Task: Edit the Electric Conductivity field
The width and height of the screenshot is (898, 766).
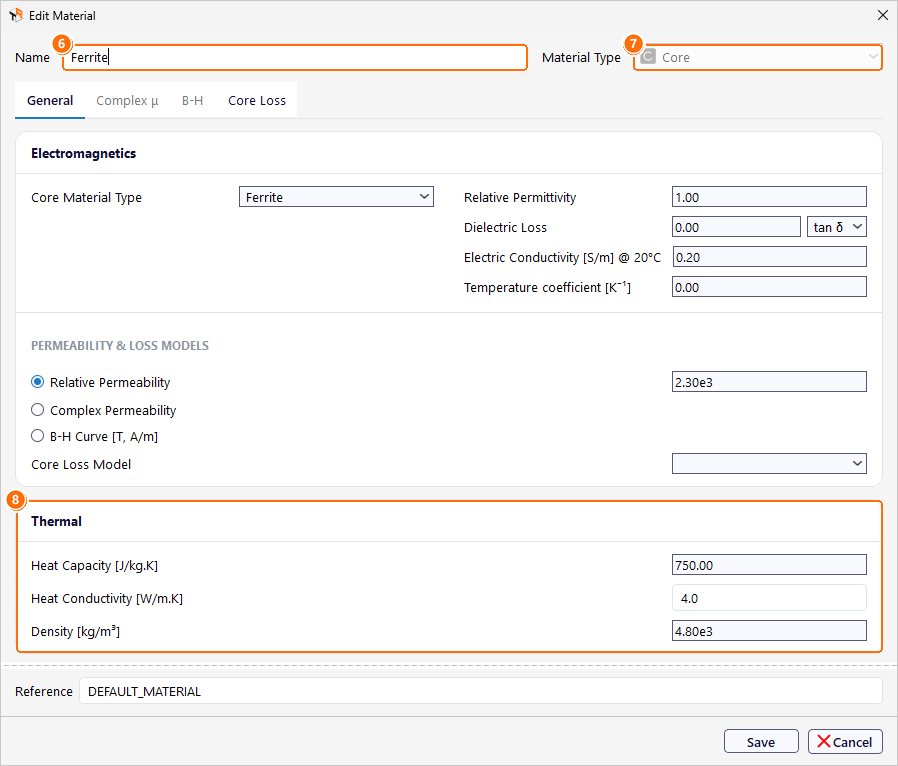Action: point(769,257)
